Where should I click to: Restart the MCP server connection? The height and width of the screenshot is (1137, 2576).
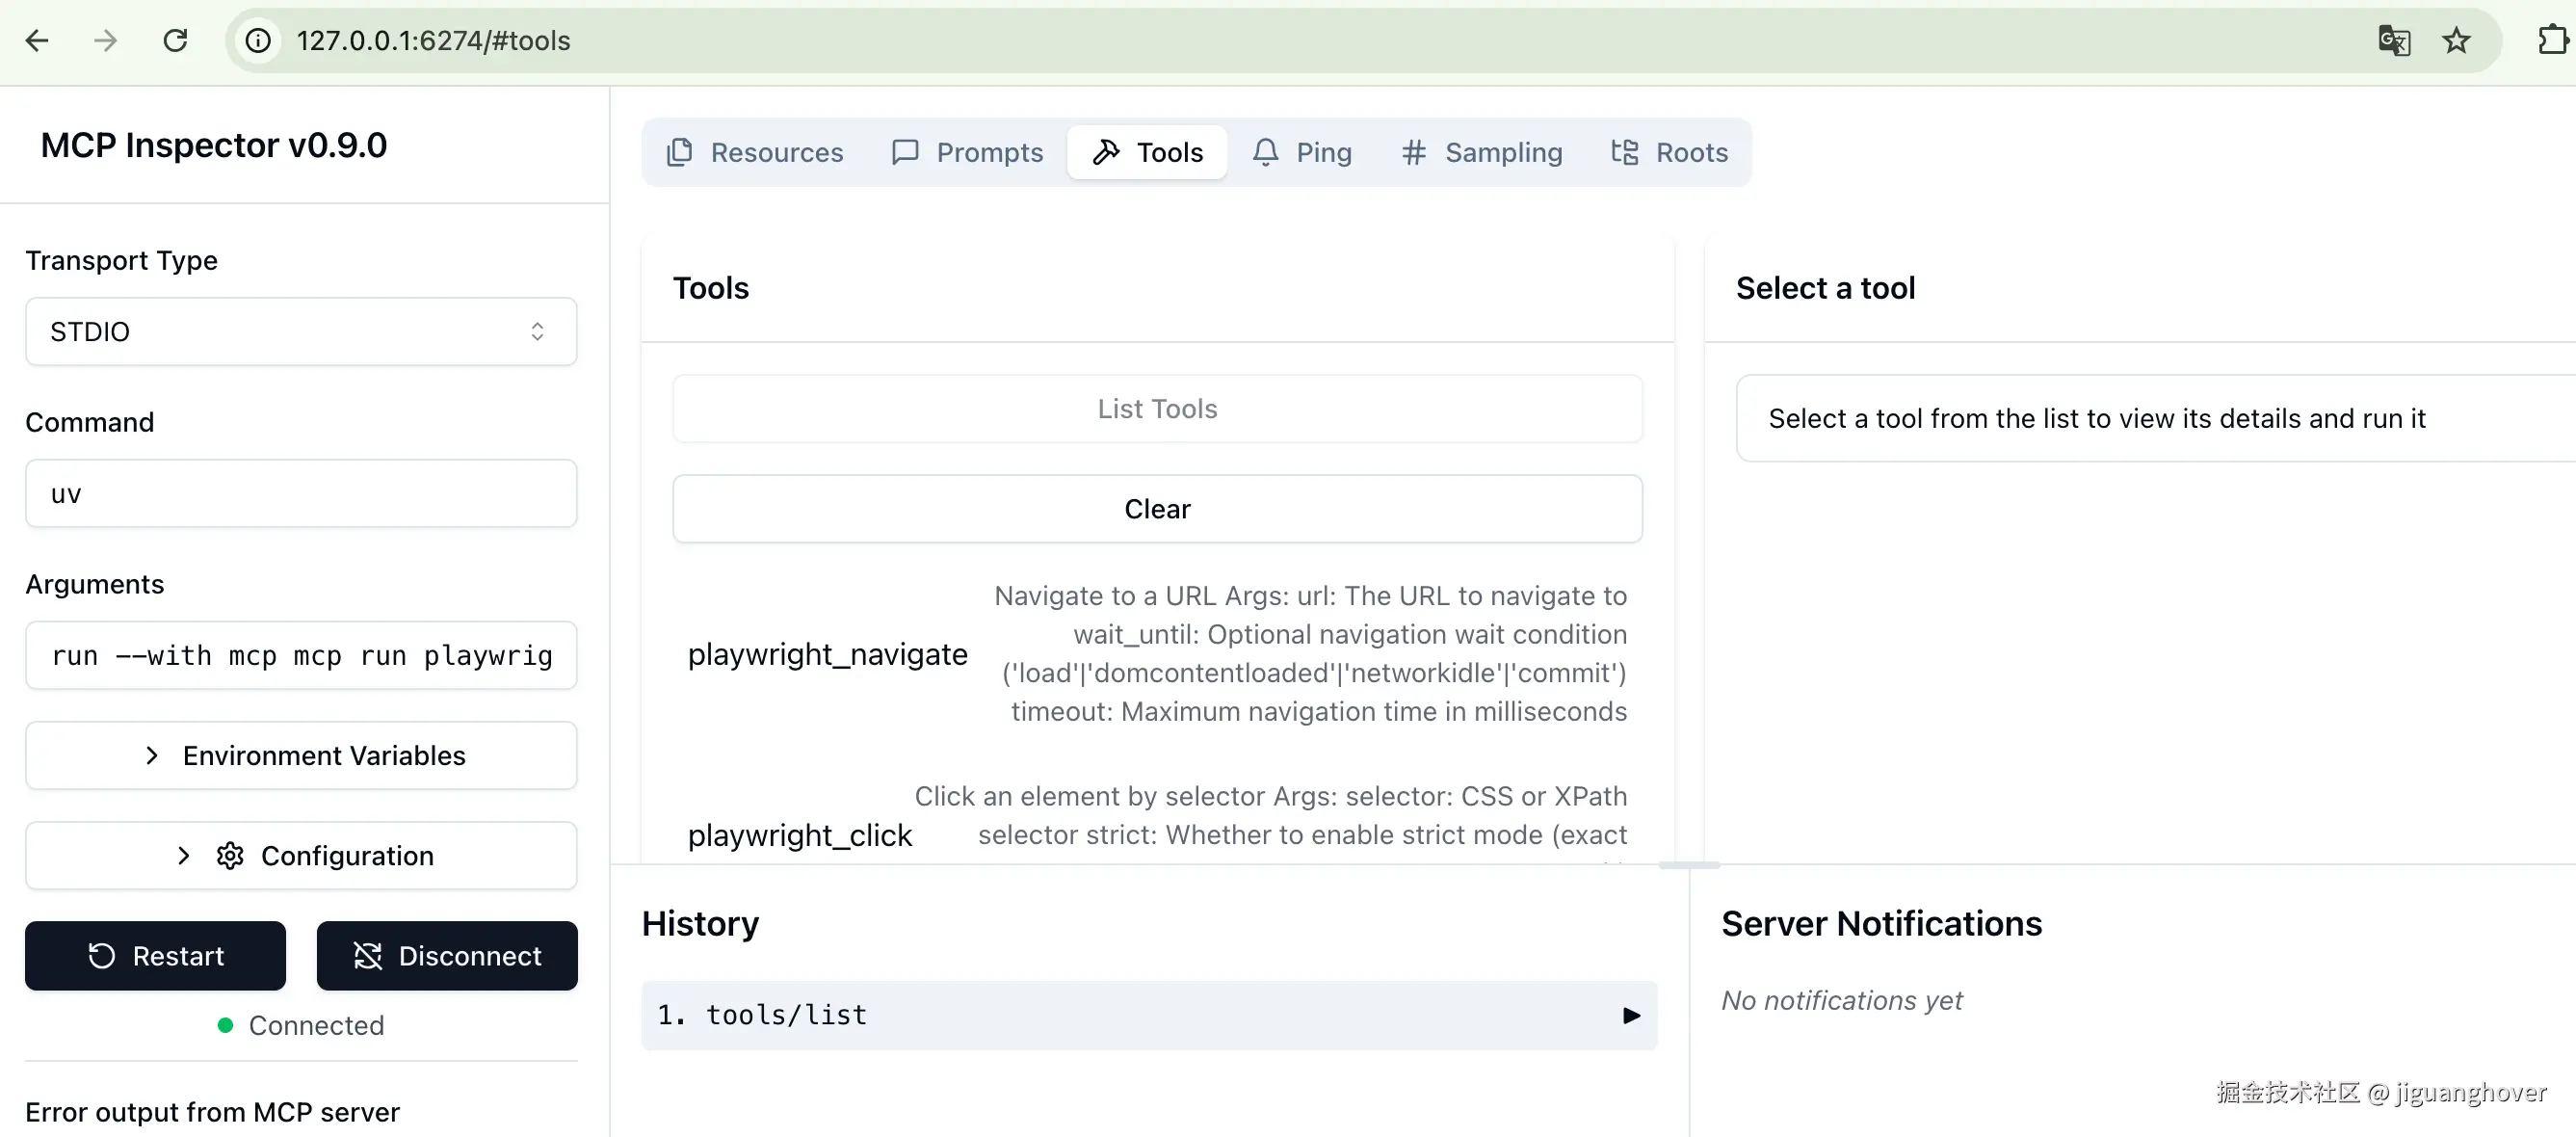(x=155, y=955)
